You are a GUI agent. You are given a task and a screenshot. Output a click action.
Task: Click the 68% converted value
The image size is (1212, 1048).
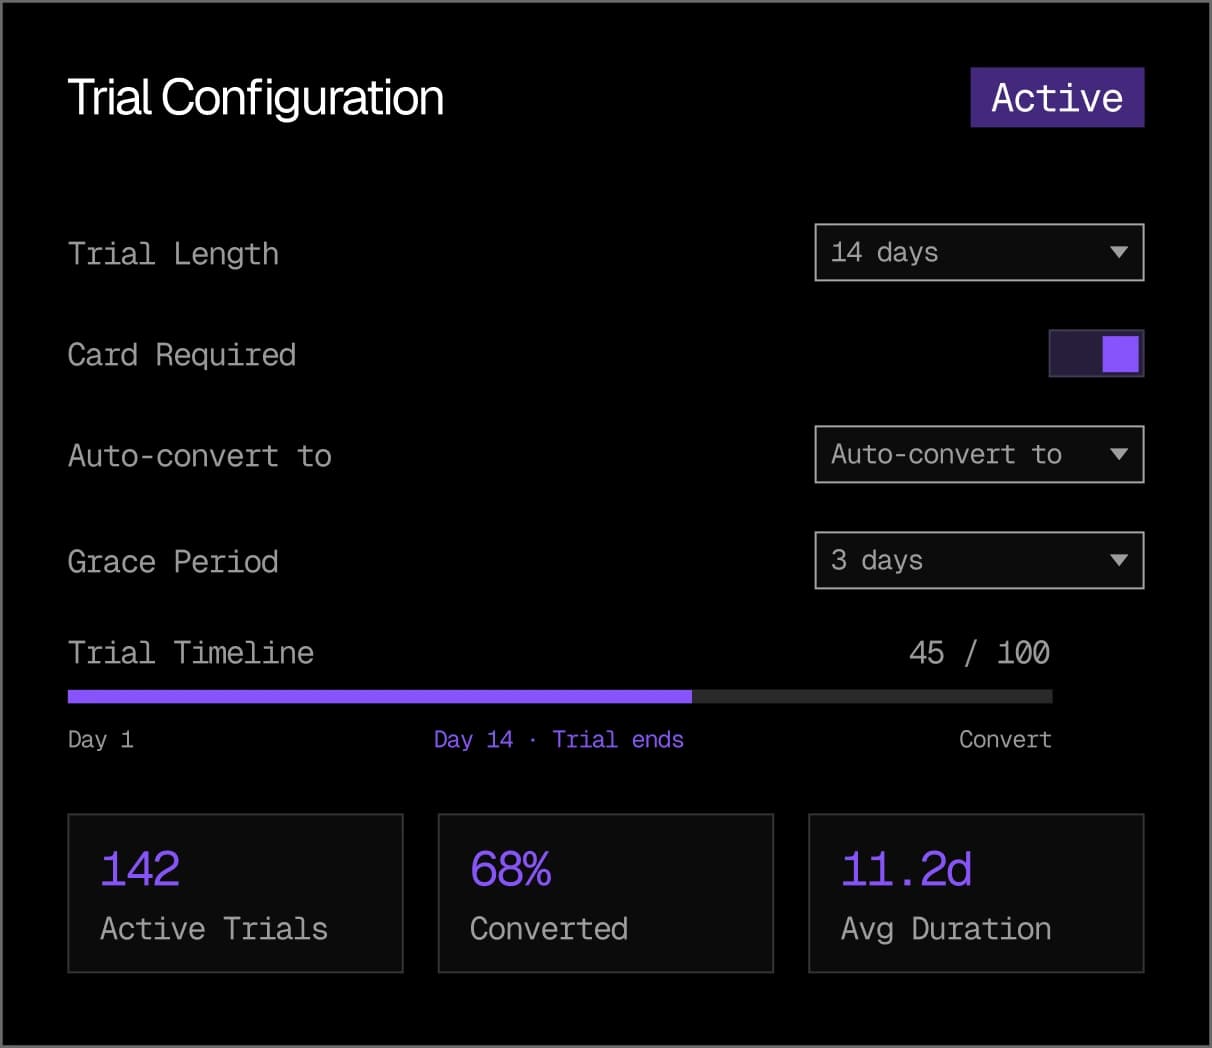(x=510, y=868)
